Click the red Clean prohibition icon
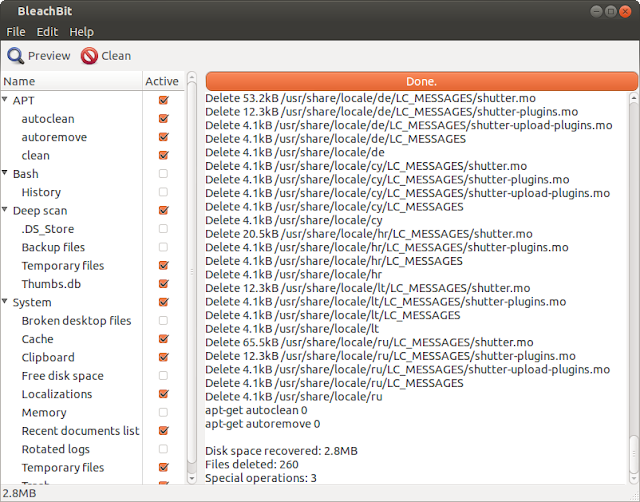640x502 pixels. 89,56
